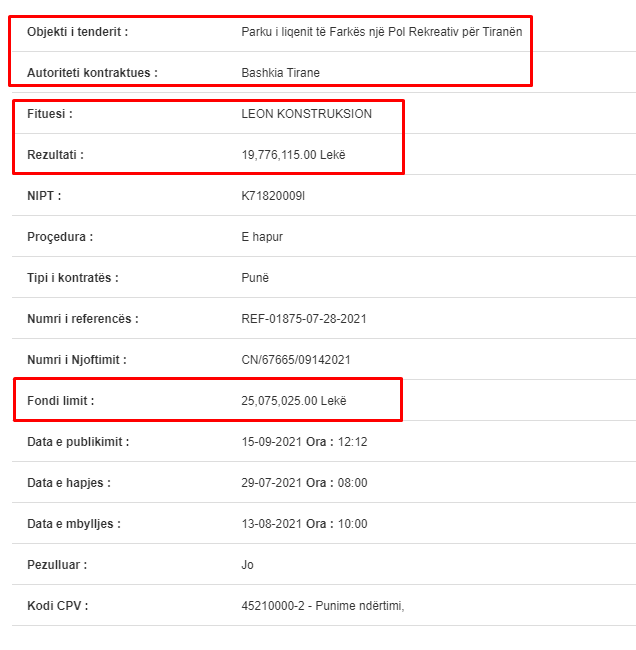This screenshot has height=650, width=636.
Task: Select the 'Kodi CPV' label
Action: pyautogui.click(x=58, y=606)
